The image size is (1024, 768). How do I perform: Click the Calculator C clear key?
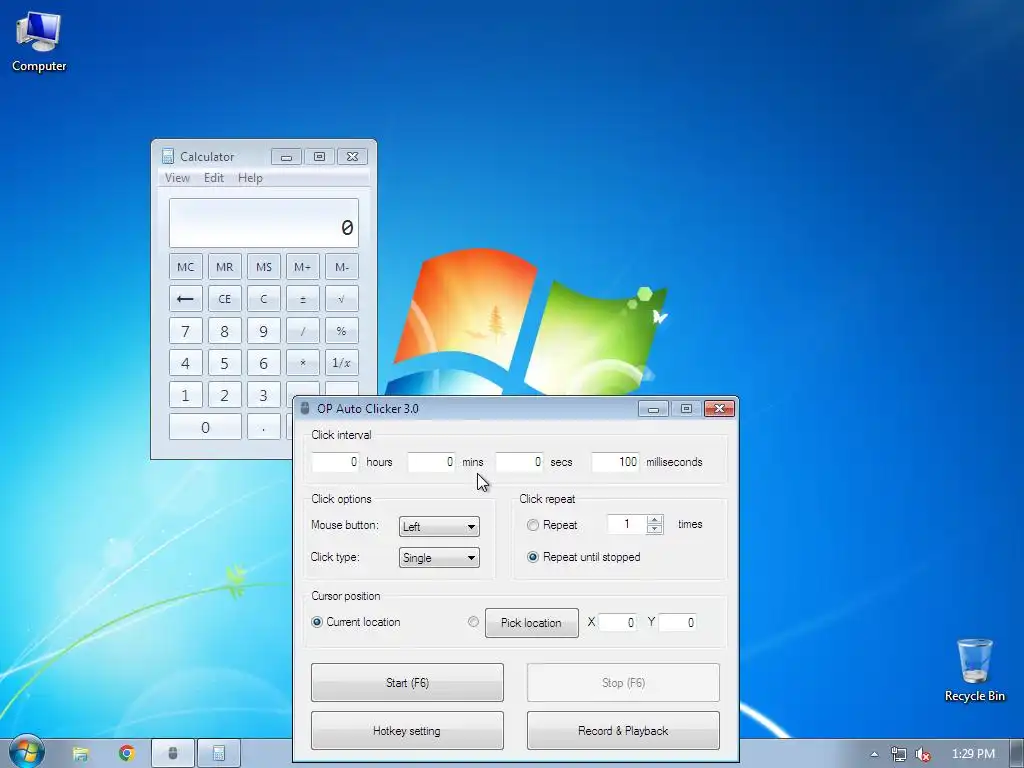click(264, 299)
